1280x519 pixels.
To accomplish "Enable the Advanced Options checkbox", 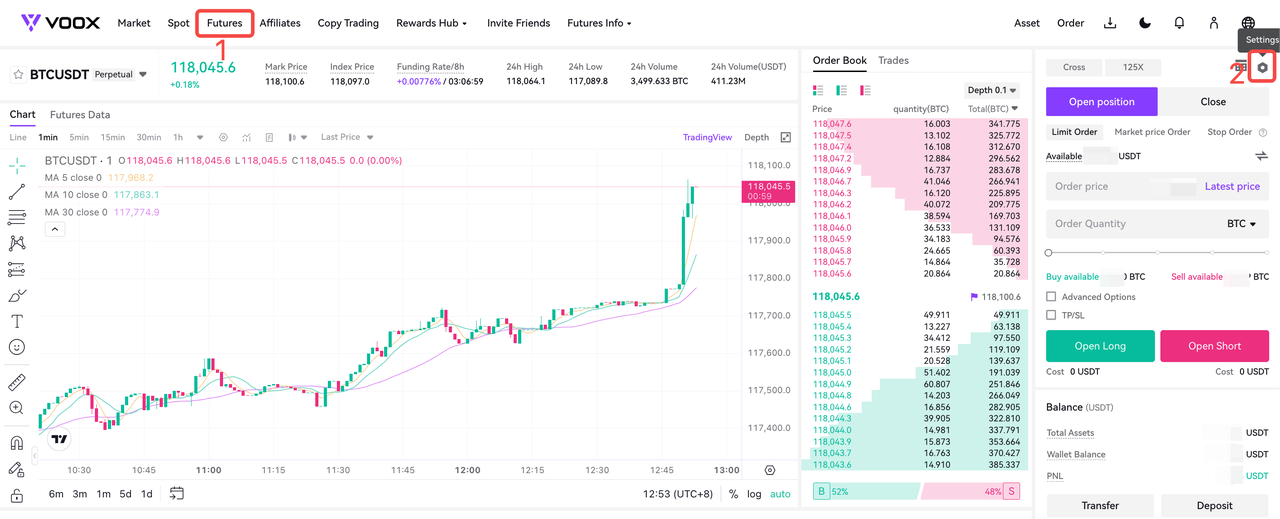I will (x=1051, y=297).
